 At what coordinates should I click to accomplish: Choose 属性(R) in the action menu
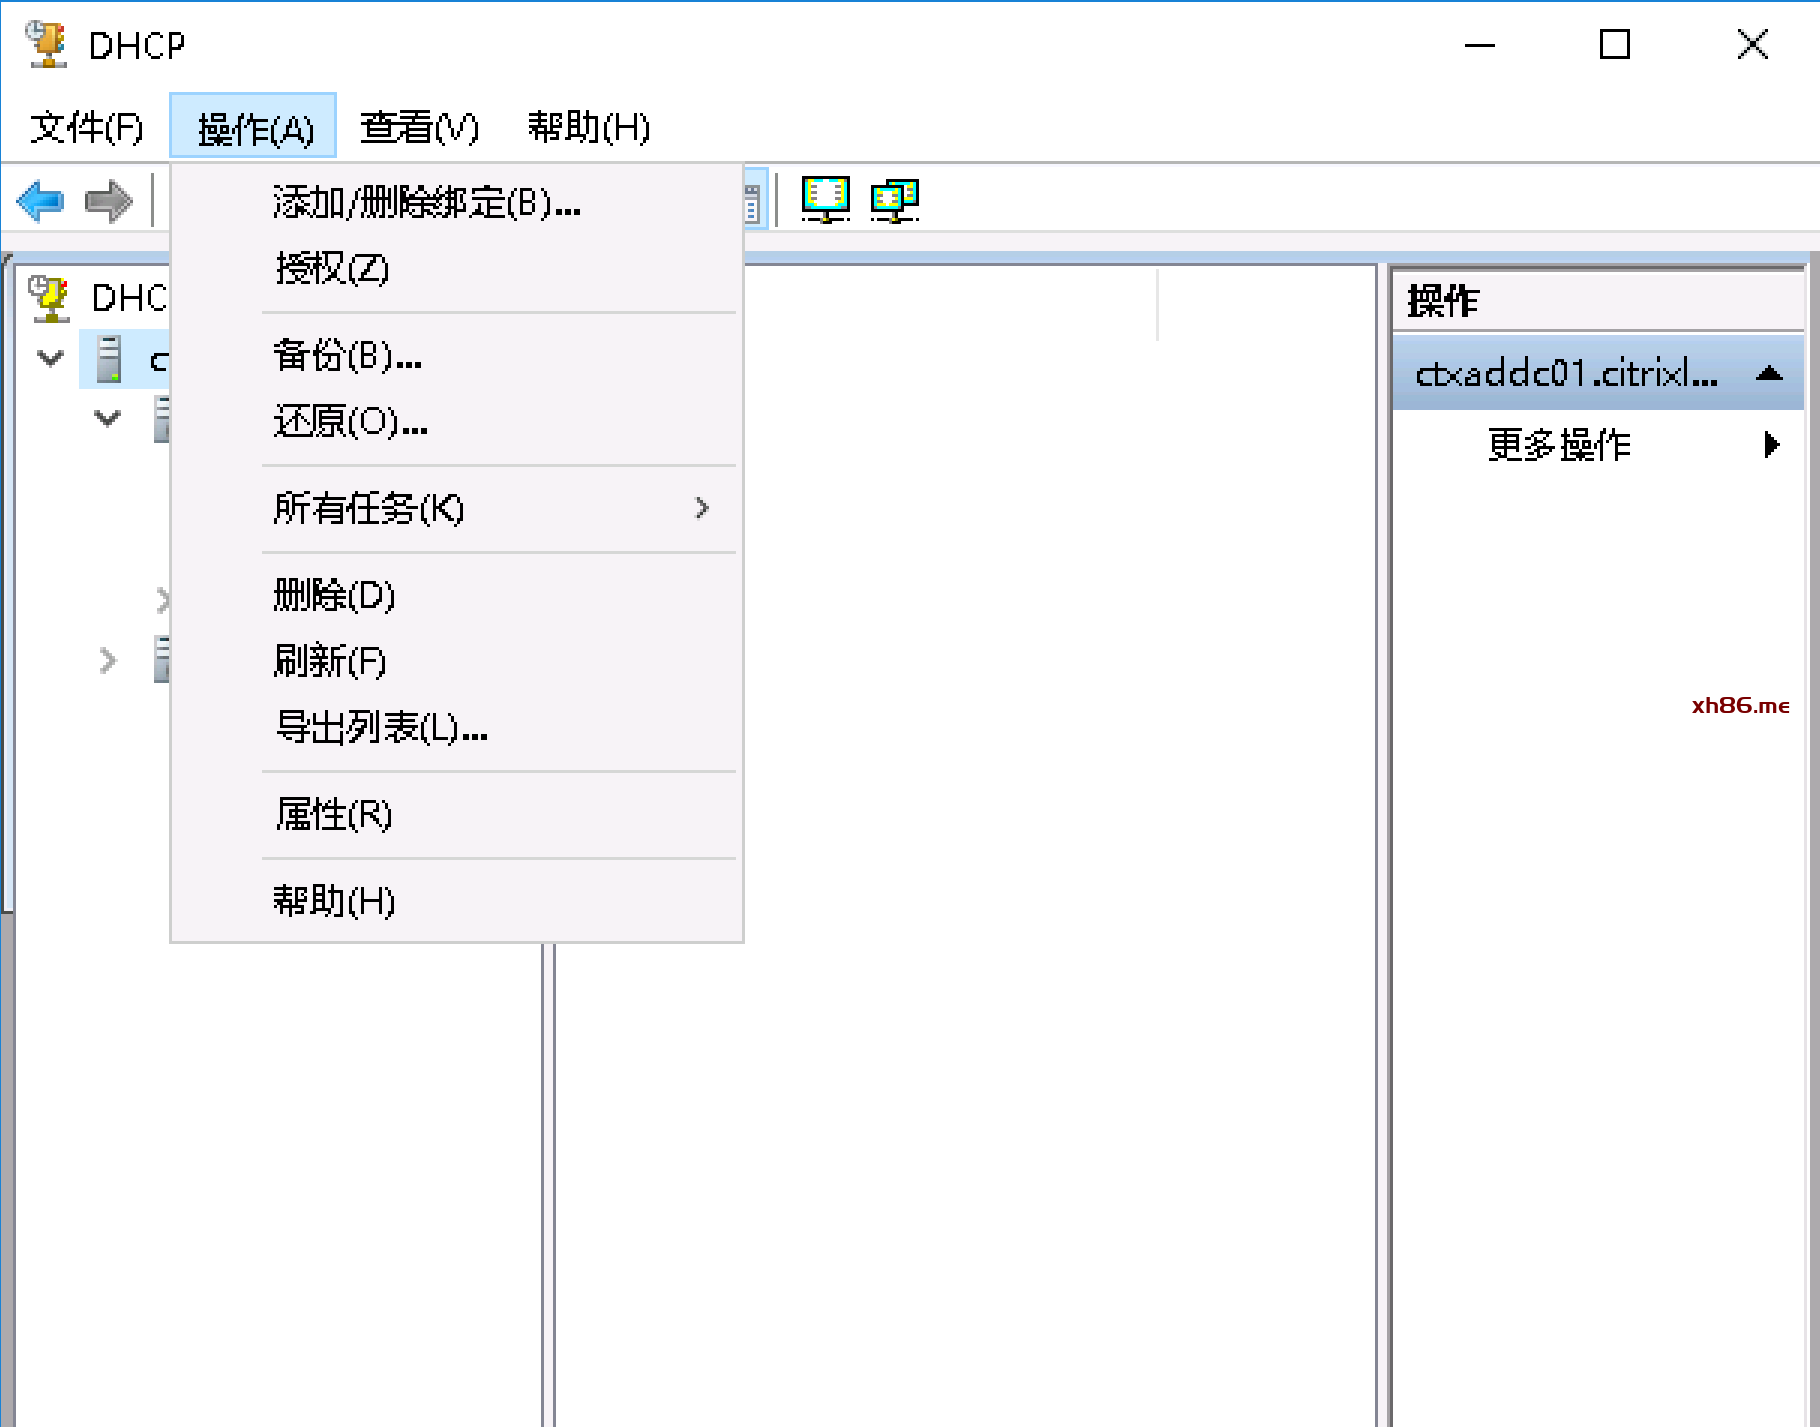(334, 815)
